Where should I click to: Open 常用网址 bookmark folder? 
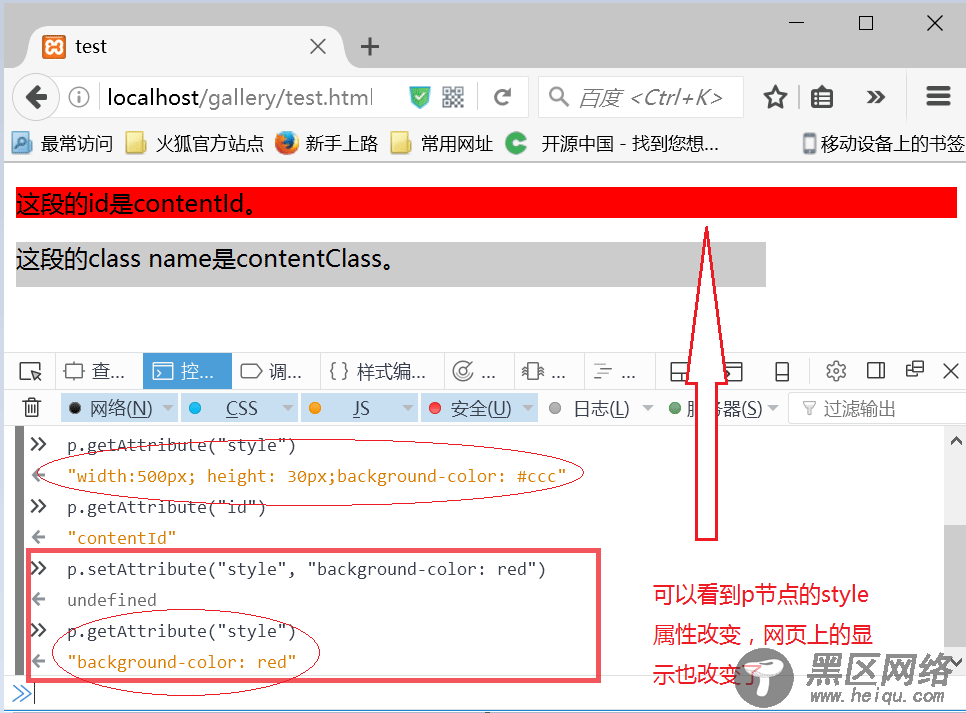[442, 144]
